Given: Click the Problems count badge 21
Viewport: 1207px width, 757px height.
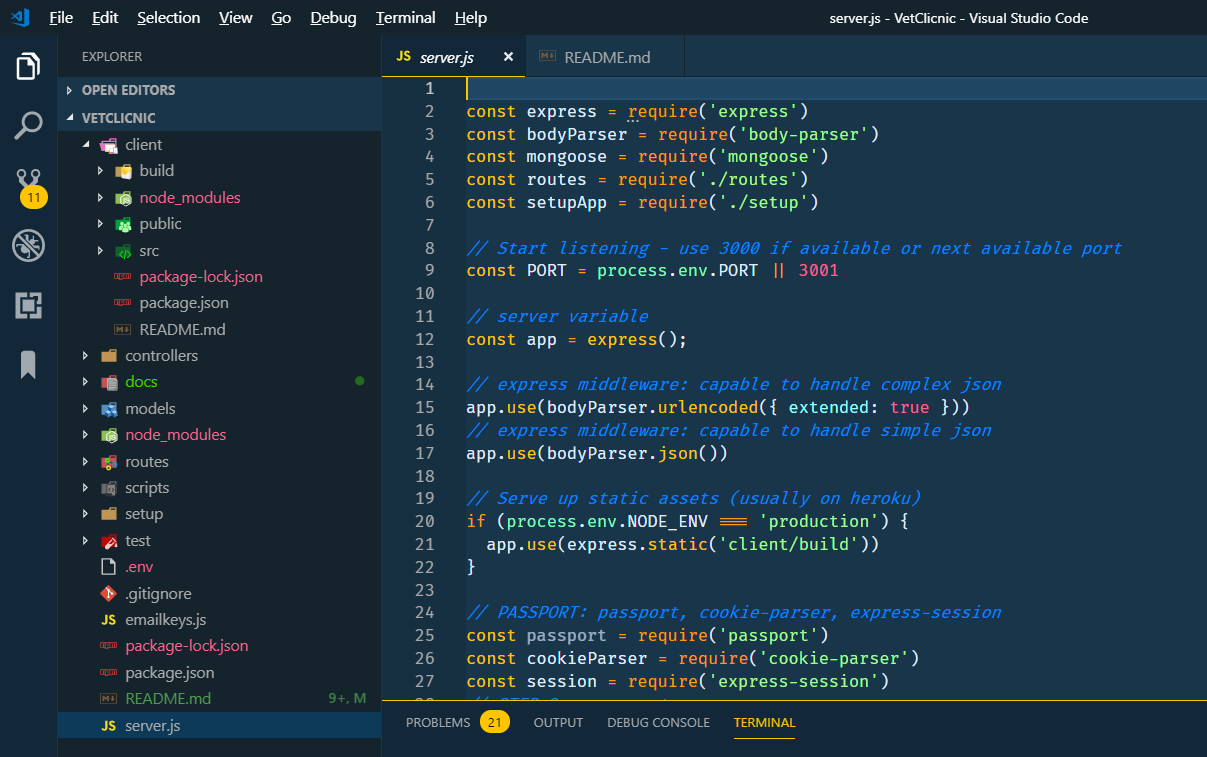Looking at the screenshot, I should (x=494, y=722).
